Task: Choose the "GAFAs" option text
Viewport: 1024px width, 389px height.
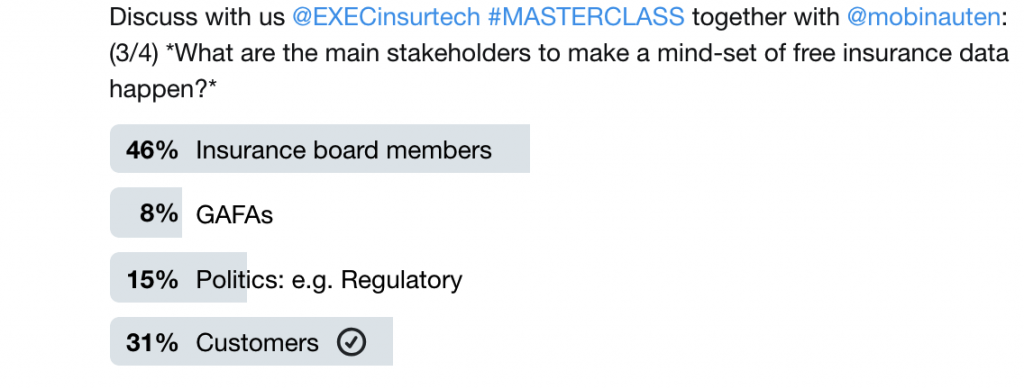Action: pos(234,214)
